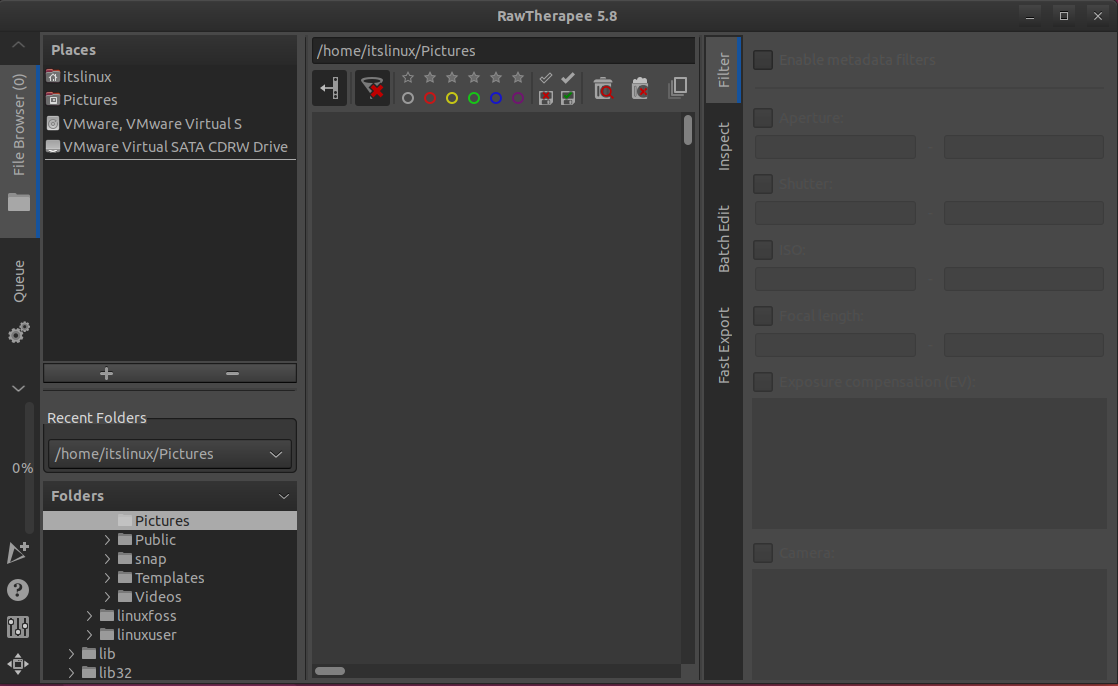Filter by red color label

tap(430, 98)
